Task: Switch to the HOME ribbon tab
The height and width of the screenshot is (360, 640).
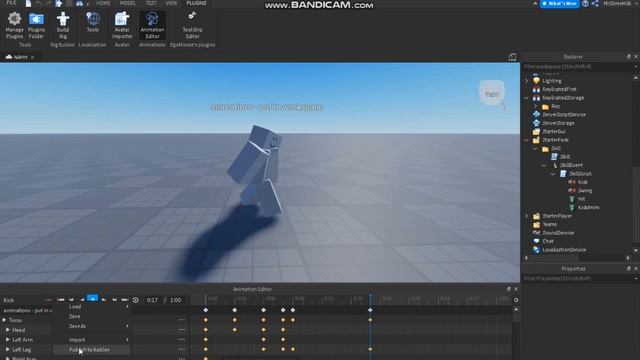Action: coord(103,3)
